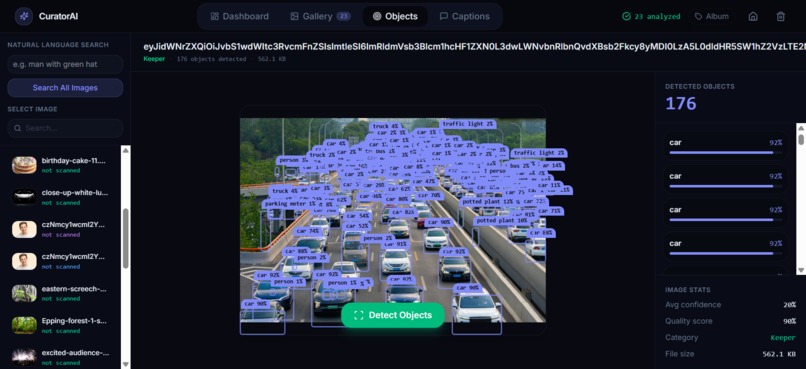
Task: Click the 'Quality score' 90% value
Action: tap(791, 321)
